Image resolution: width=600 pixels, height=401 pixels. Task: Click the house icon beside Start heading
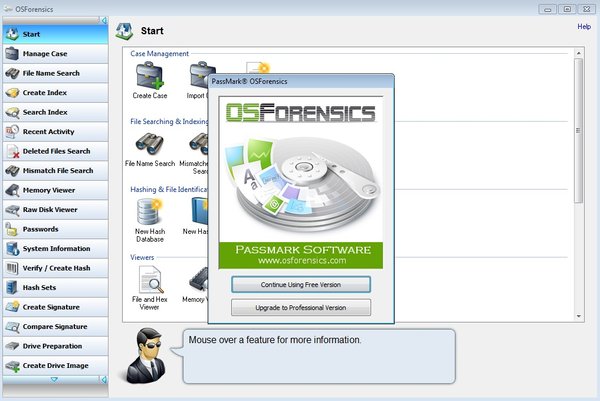coord(124,31)
